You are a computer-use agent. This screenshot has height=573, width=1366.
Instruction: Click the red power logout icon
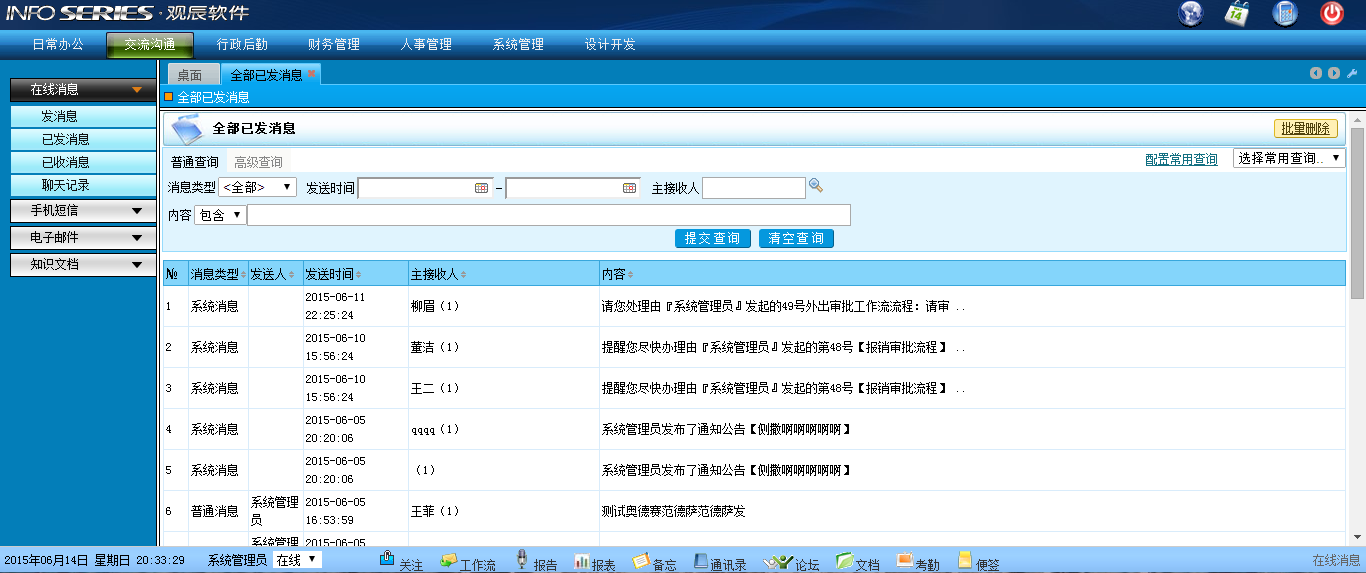(x=1332, y=13)
